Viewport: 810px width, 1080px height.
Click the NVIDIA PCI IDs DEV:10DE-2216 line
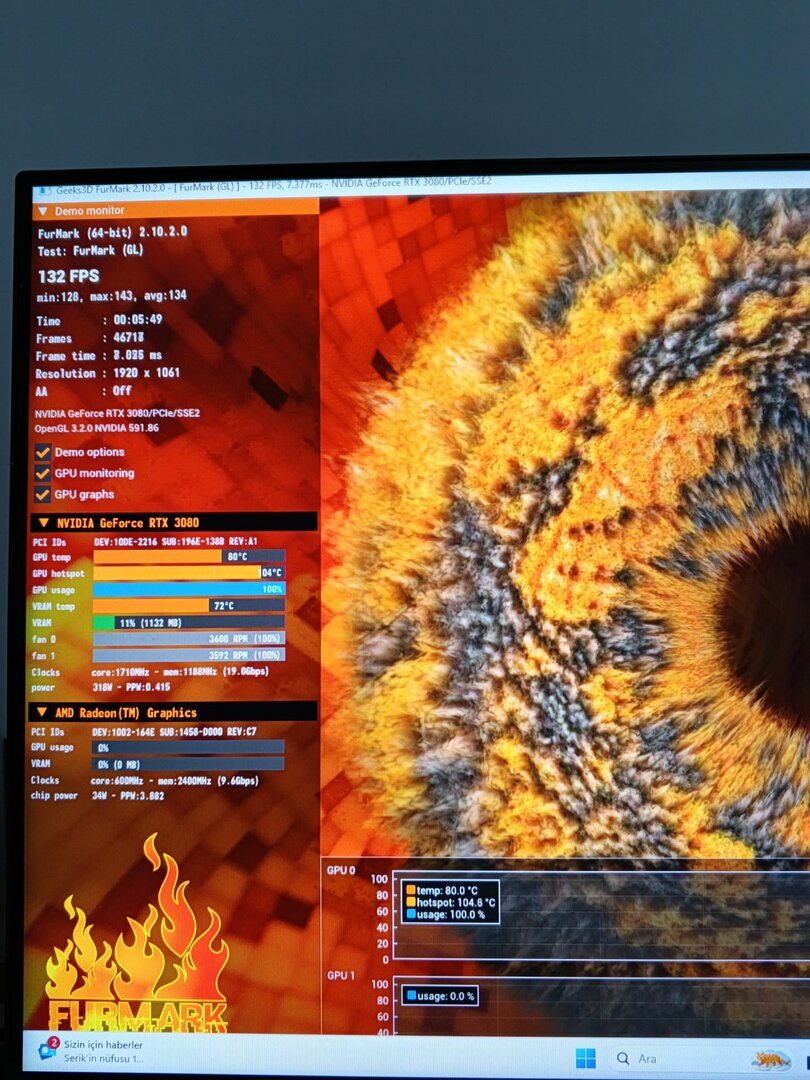(145, 541)
